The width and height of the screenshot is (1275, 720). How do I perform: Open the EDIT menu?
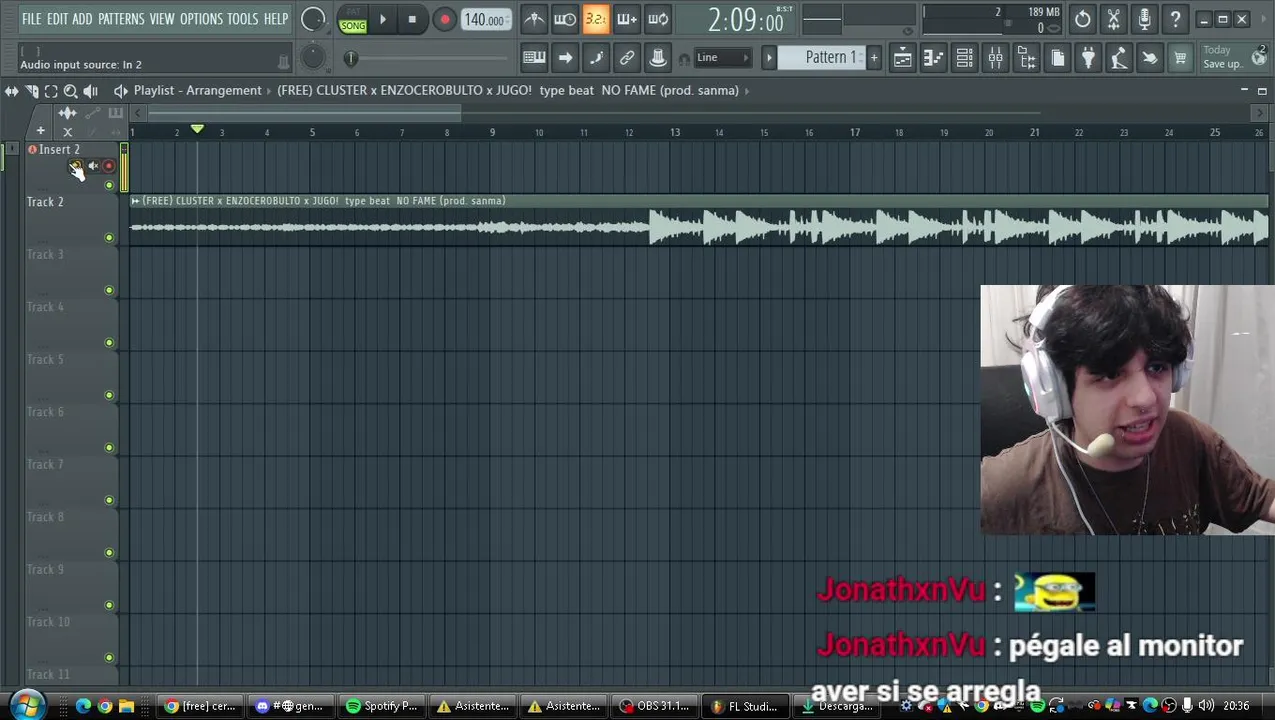pos(57,19)
